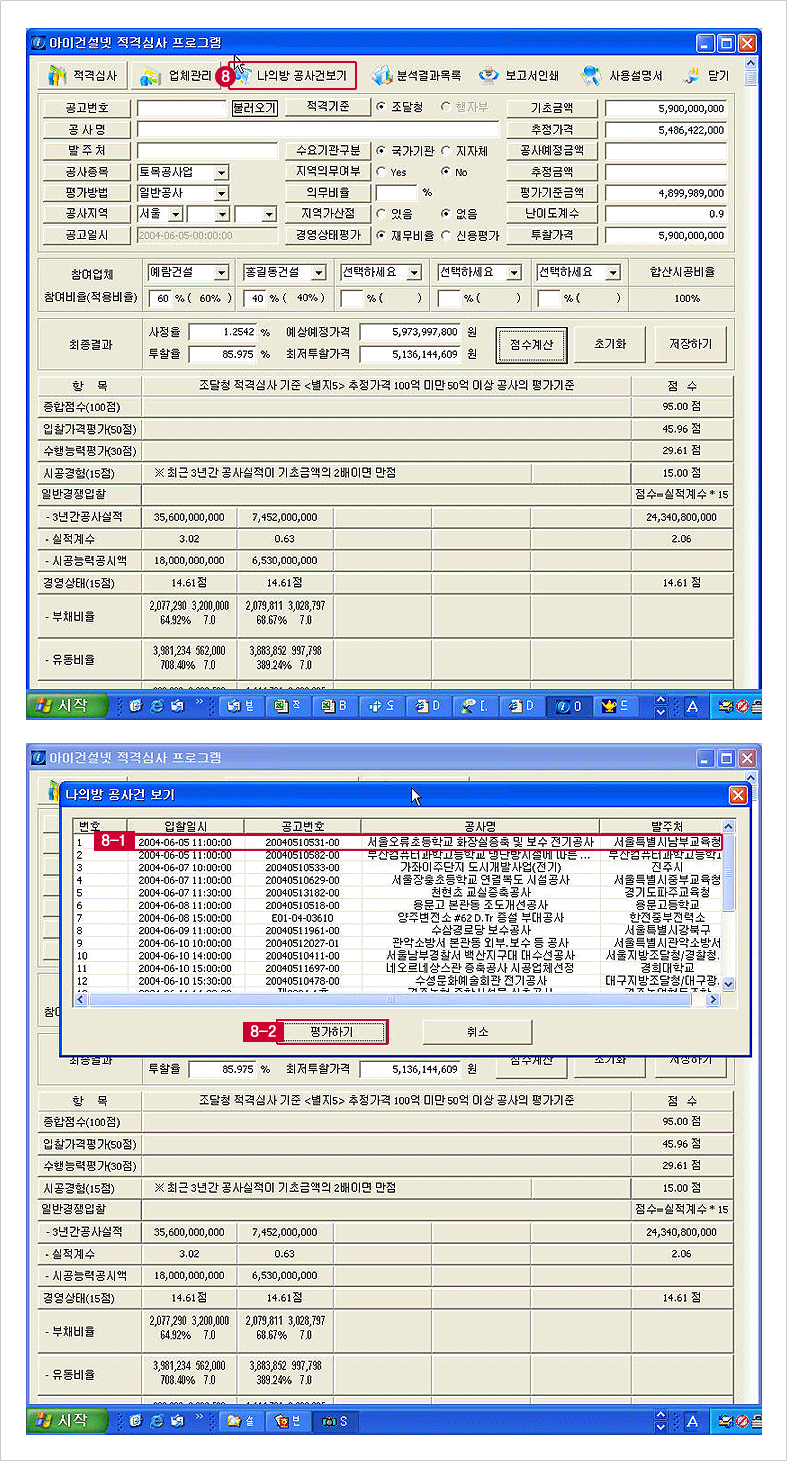Open 사용설명서 help toolbar item

[x=623, y=75]
